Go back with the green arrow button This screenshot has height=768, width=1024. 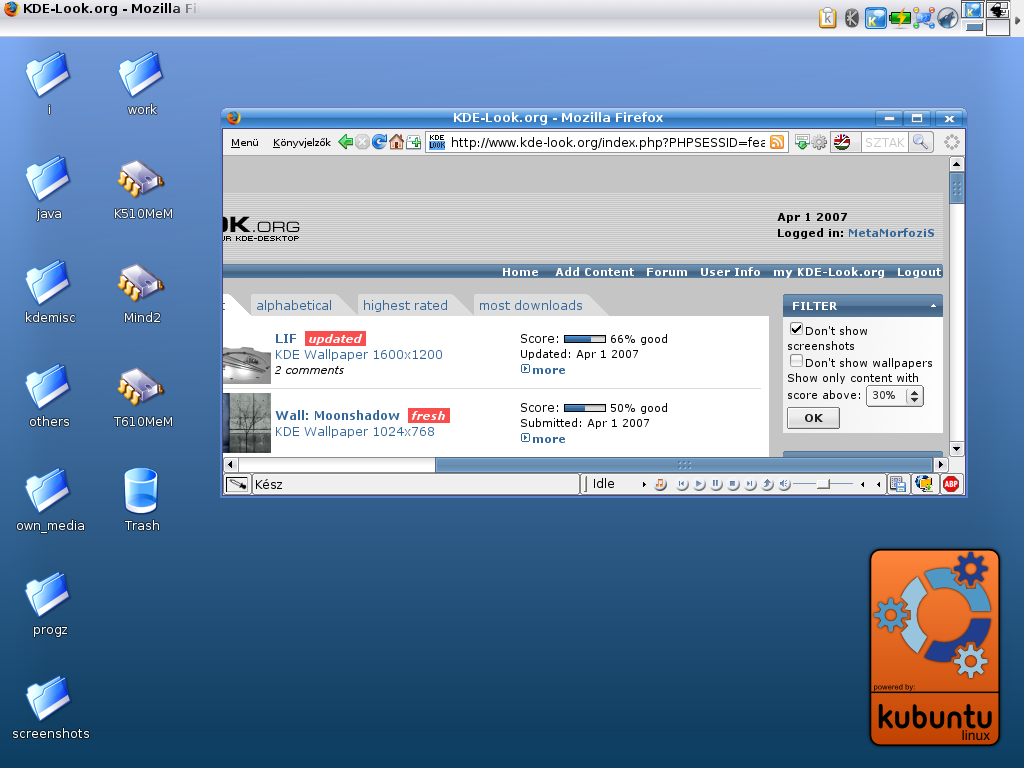(345, 142)
